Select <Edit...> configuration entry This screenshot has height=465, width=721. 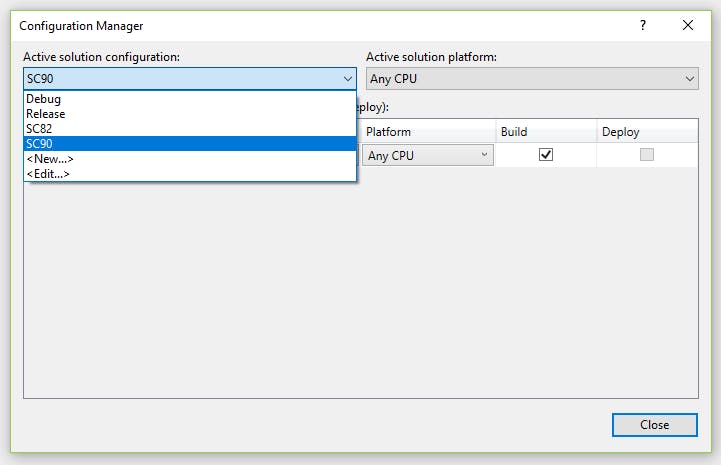coord(190,174)
